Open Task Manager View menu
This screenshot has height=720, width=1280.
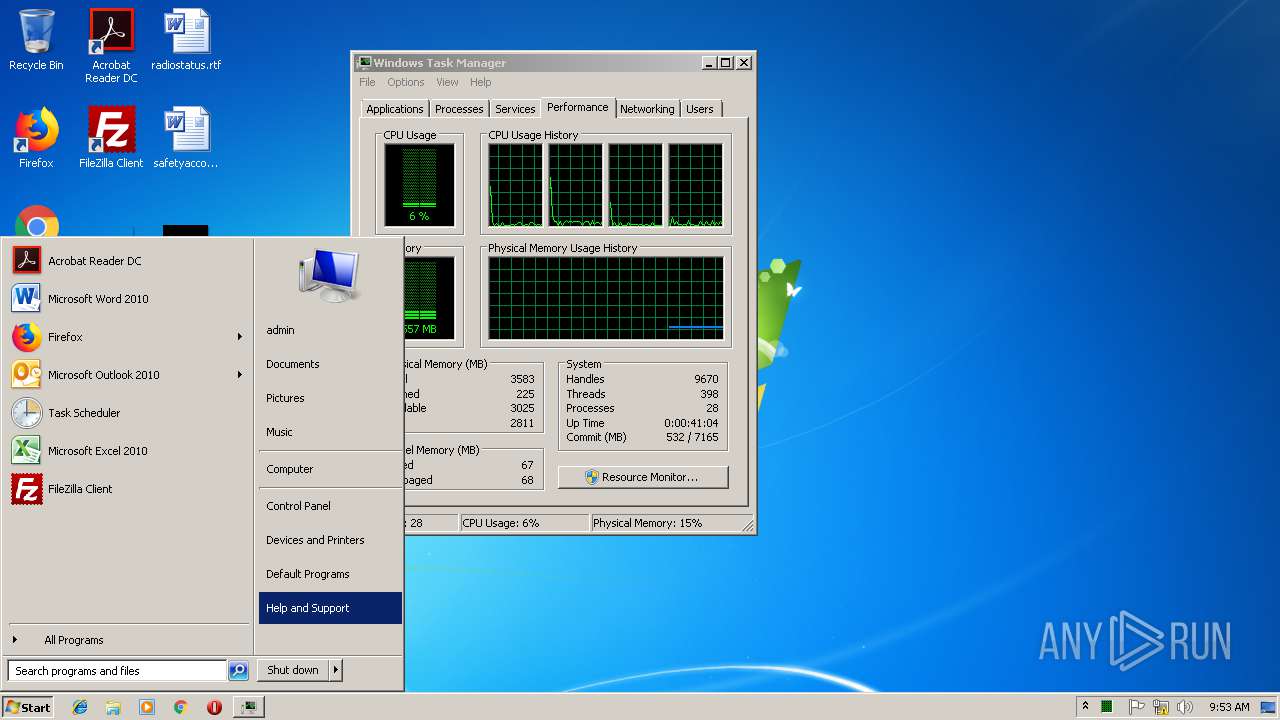pos(447,82)
